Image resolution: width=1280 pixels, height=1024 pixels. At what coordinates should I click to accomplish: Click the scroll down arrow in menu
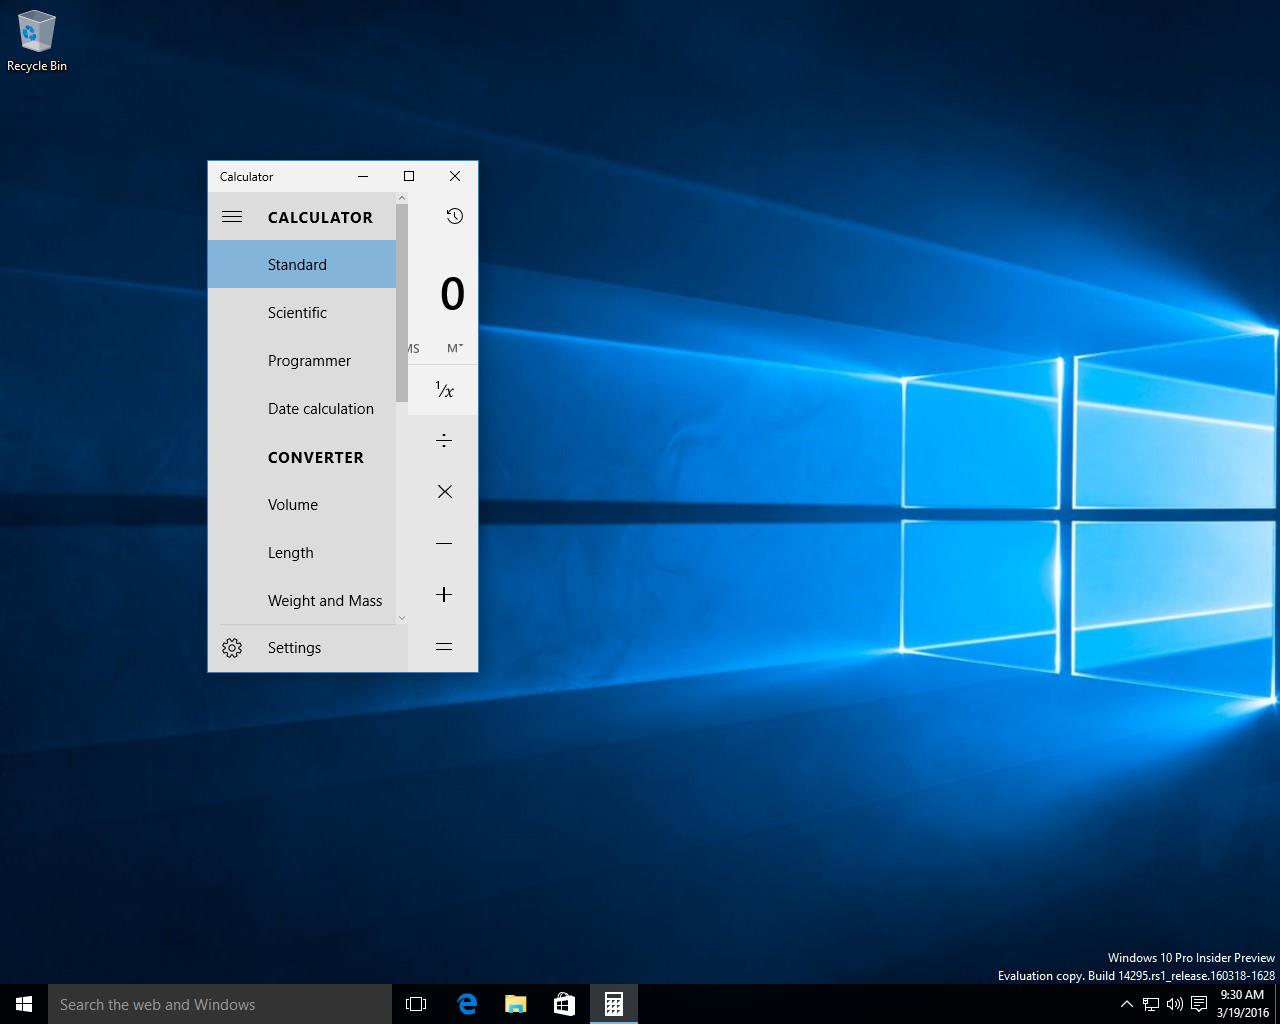[x=402, y=617]
